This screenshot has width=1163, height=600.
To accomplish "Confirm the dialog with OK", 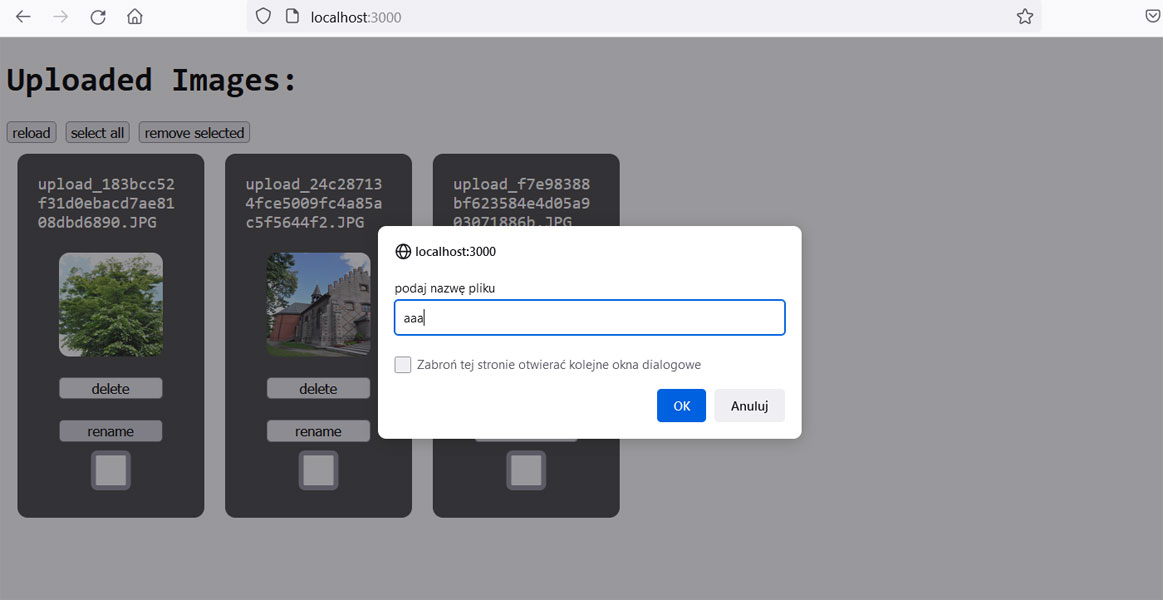I will [x=681, y=406].
